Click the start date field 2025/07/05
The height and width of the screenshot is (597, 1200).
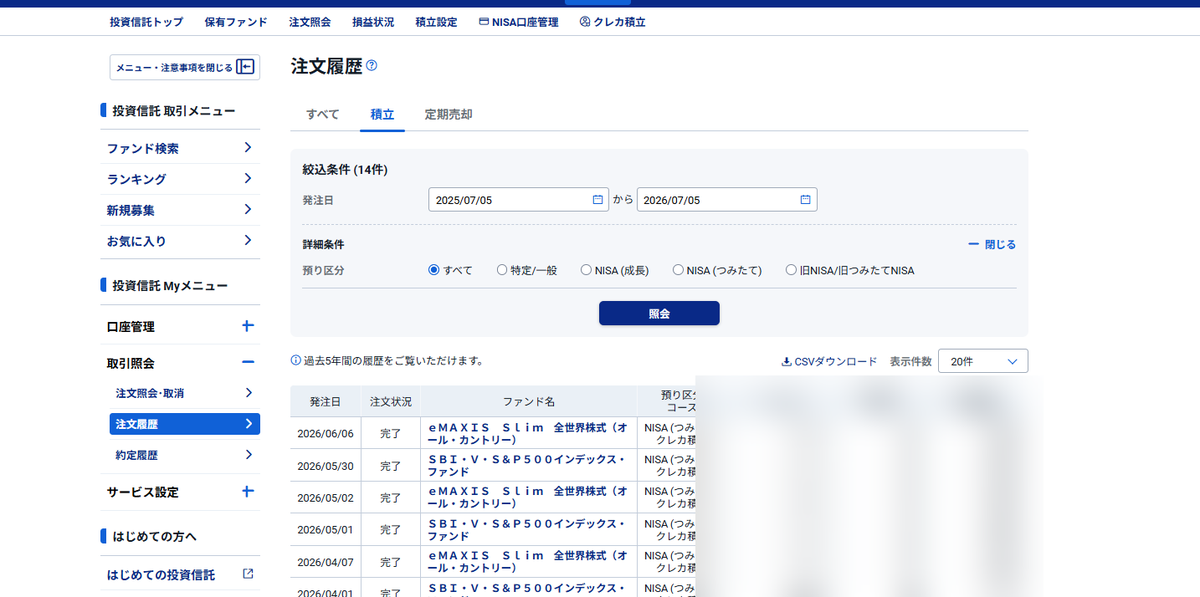(518, 200)
